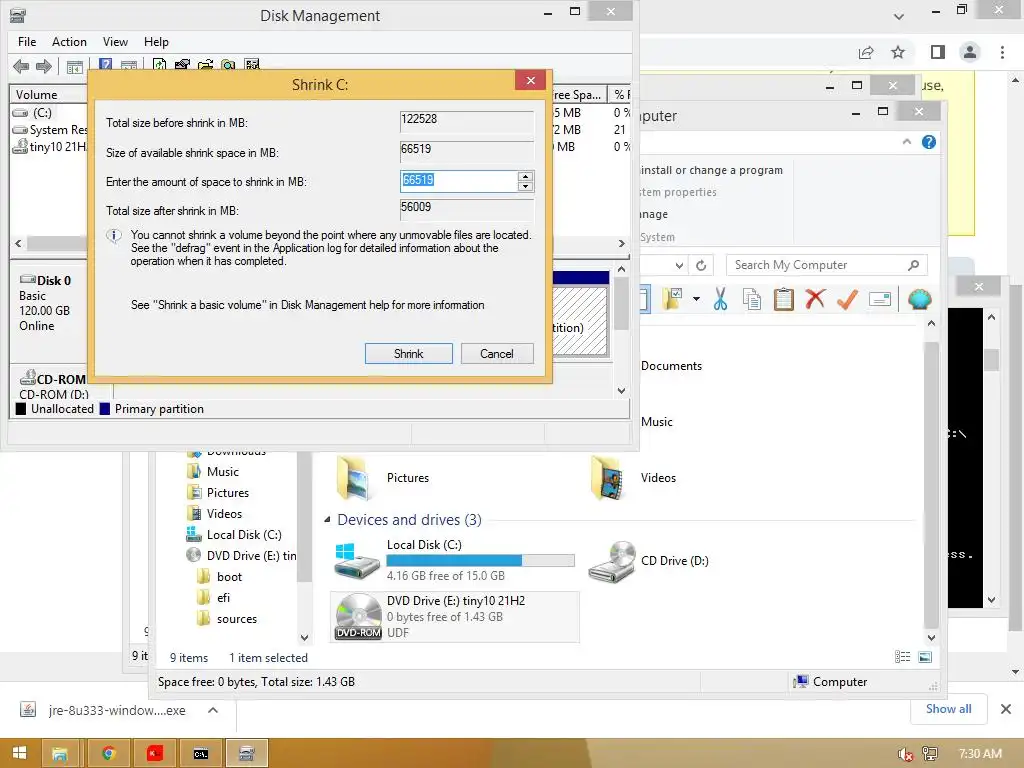
Task: Click the Refresh icon in Disk Management toolbar
Action: pos(159,65)
